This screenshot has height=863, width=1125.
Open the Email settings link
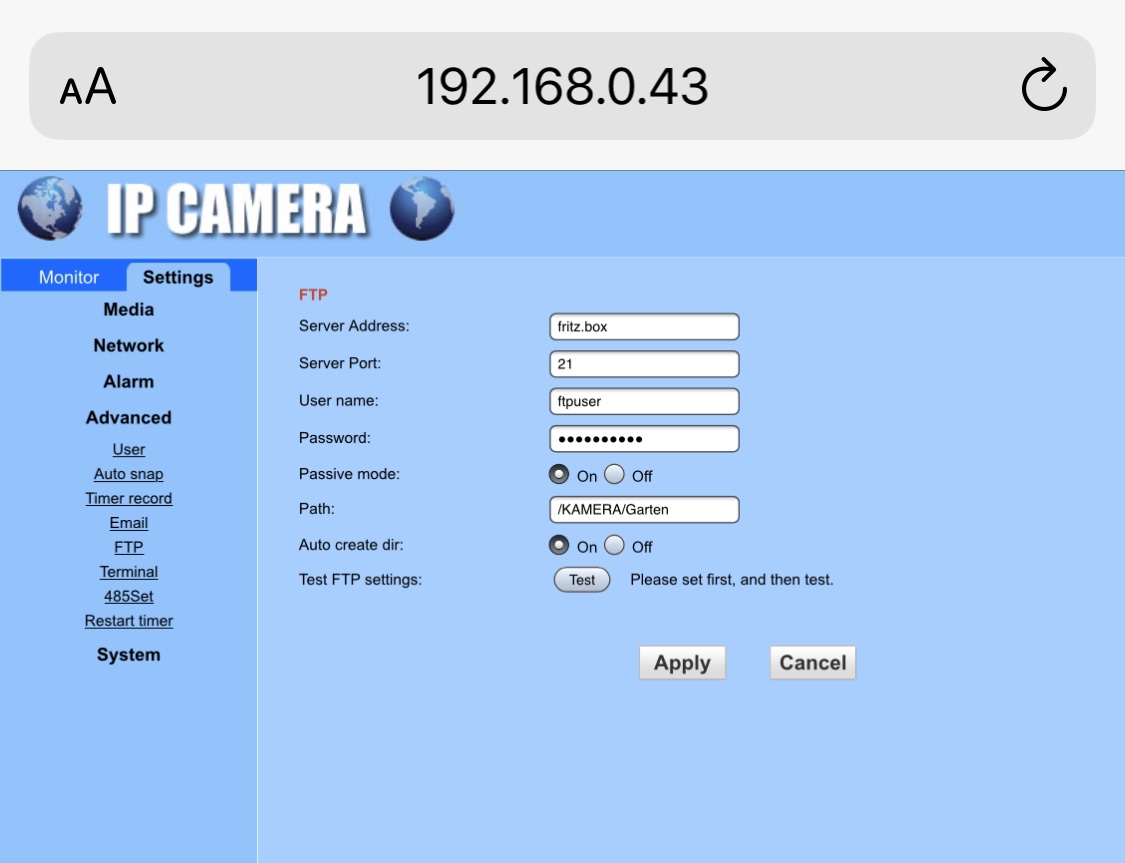click(129, 523)
